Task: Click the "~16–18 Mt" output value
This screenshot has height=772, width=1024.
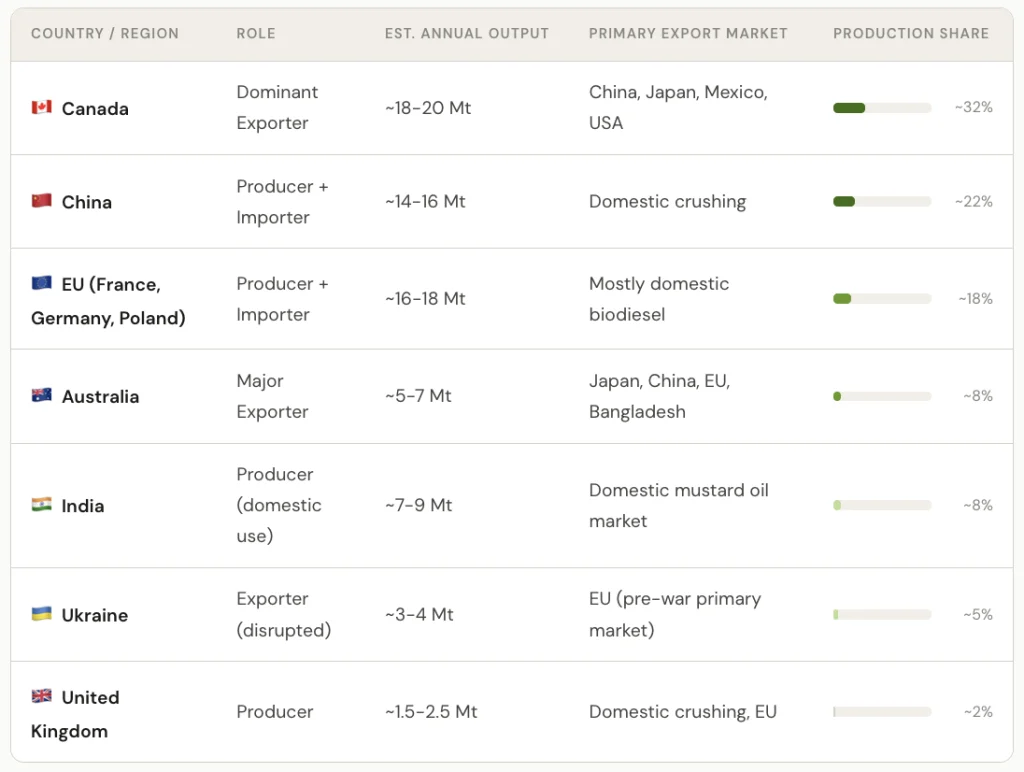Action: click(425, 298)
